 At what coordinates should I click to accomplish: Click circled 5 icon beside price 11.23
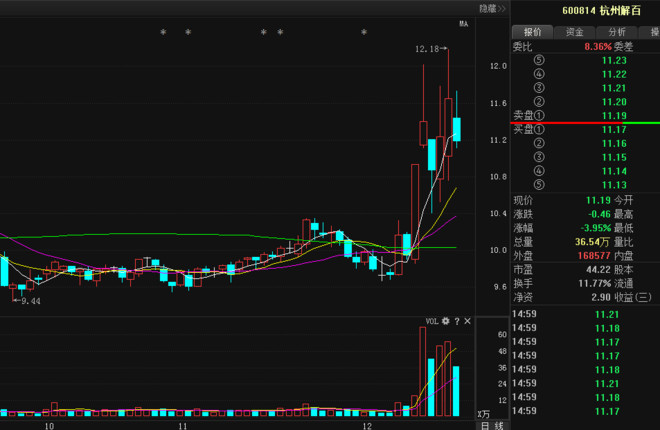539,60
